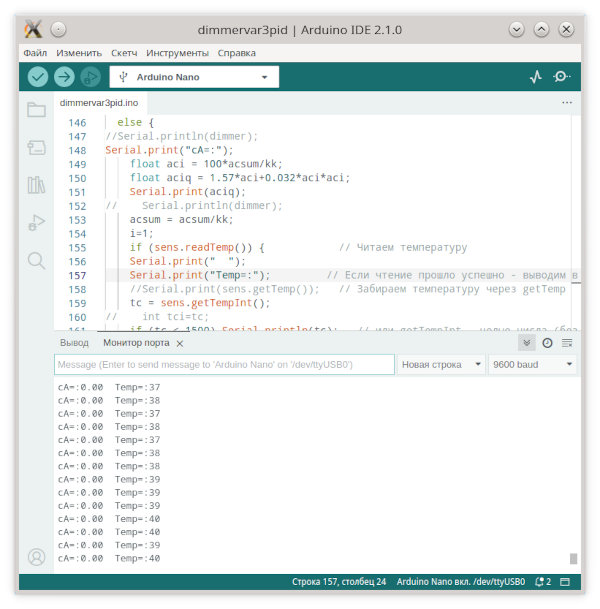
Task: Toggle the bottom panel from status bar
Action: tap(565, 581)
